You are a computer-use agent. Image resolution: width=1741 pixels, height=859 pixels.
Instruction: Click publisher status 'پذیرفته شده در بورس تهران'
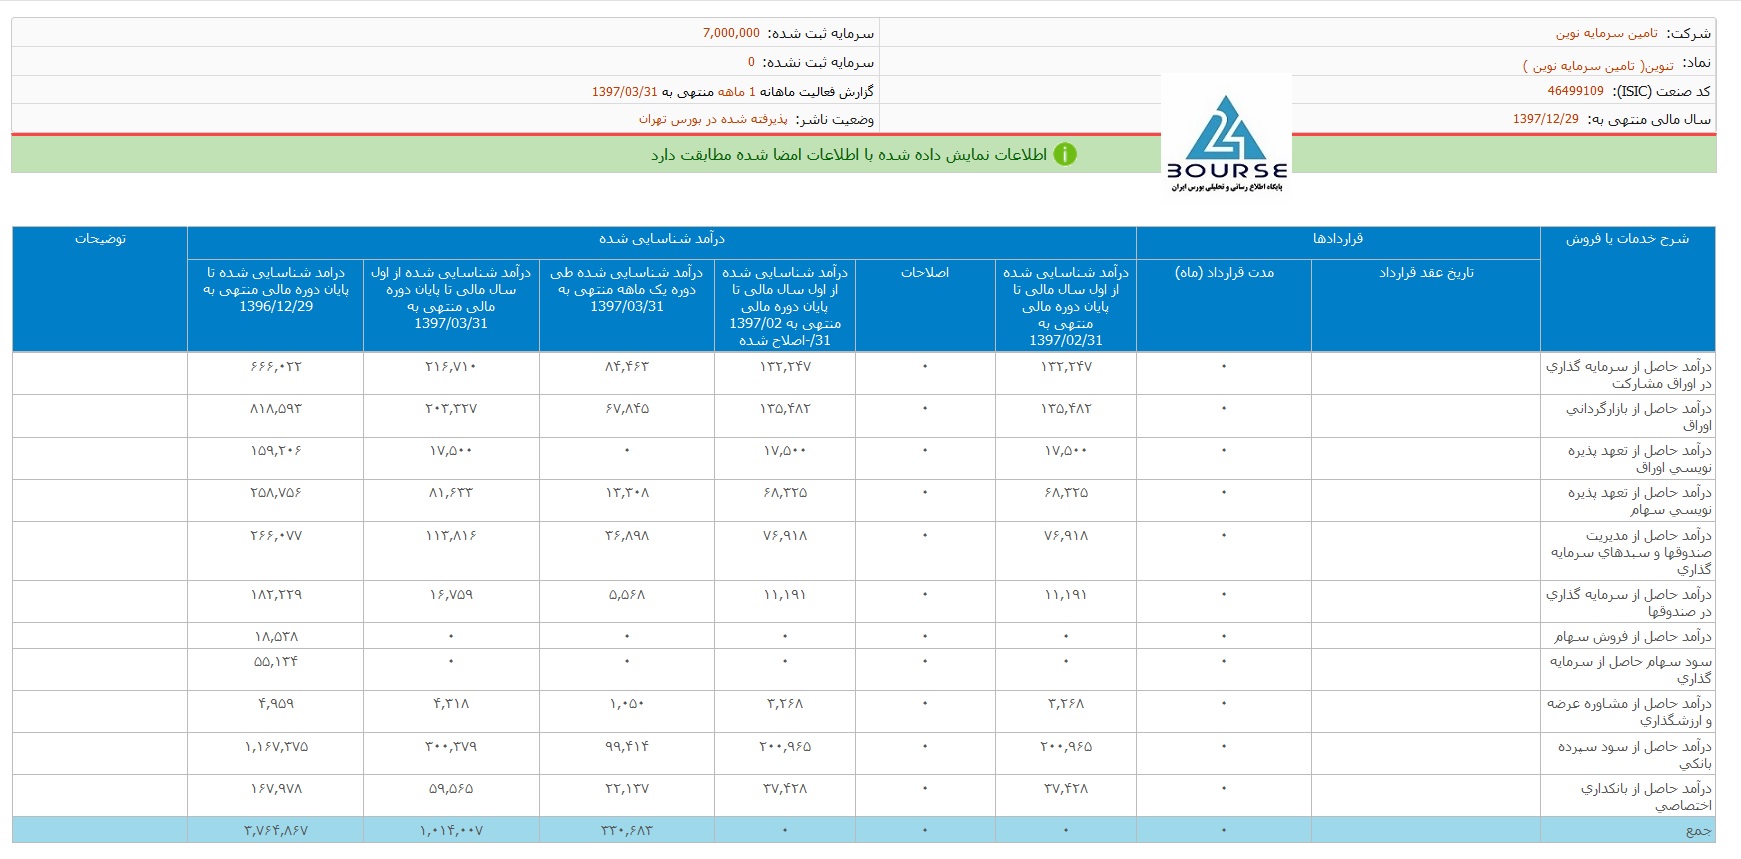tap(713, 119)
